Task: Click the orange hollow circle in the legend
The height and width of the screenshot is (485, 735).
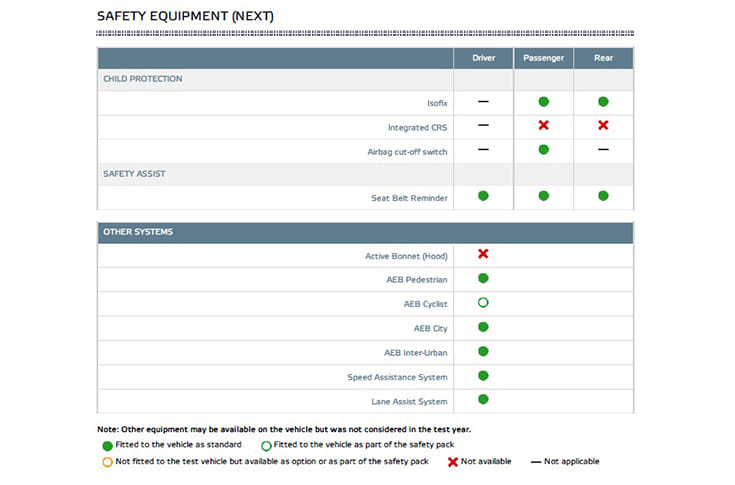Action: point(105,462)
